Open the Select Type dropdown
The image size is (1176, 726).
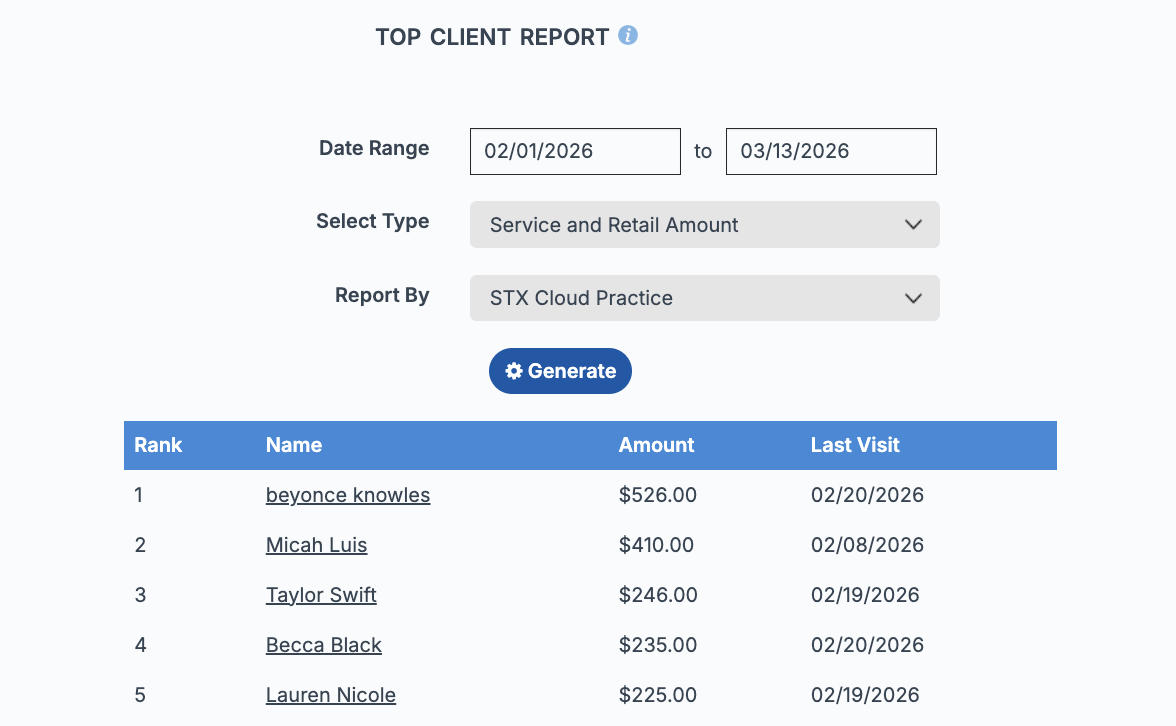pyautogui.click(x=704, y=225)
